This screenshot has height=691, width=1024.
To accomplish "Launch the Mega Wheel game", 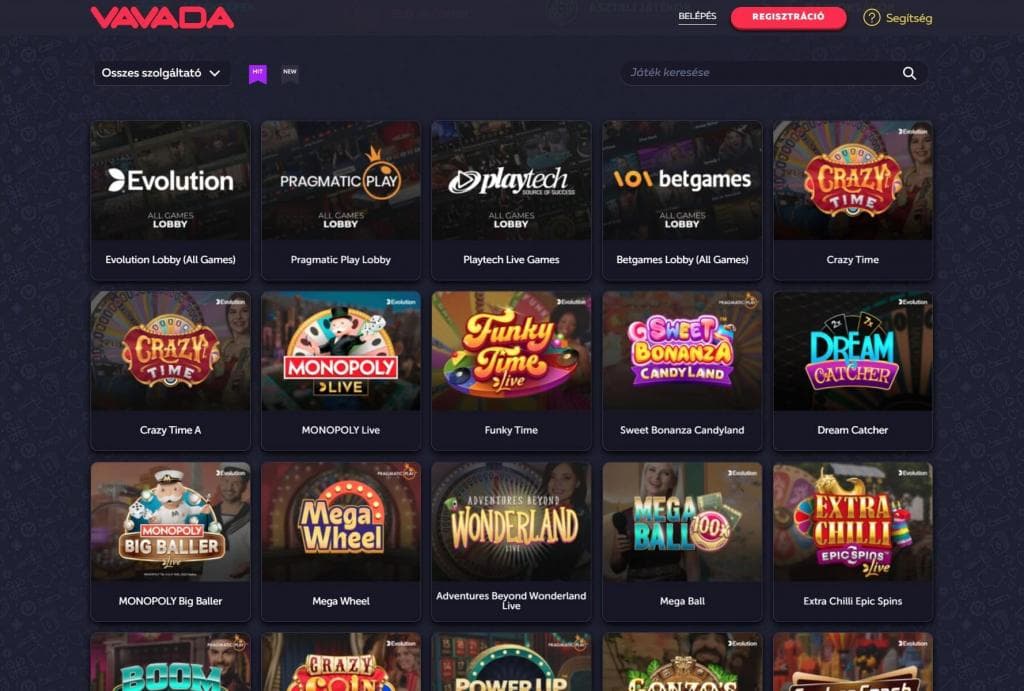I will click(x=341, y=542).
